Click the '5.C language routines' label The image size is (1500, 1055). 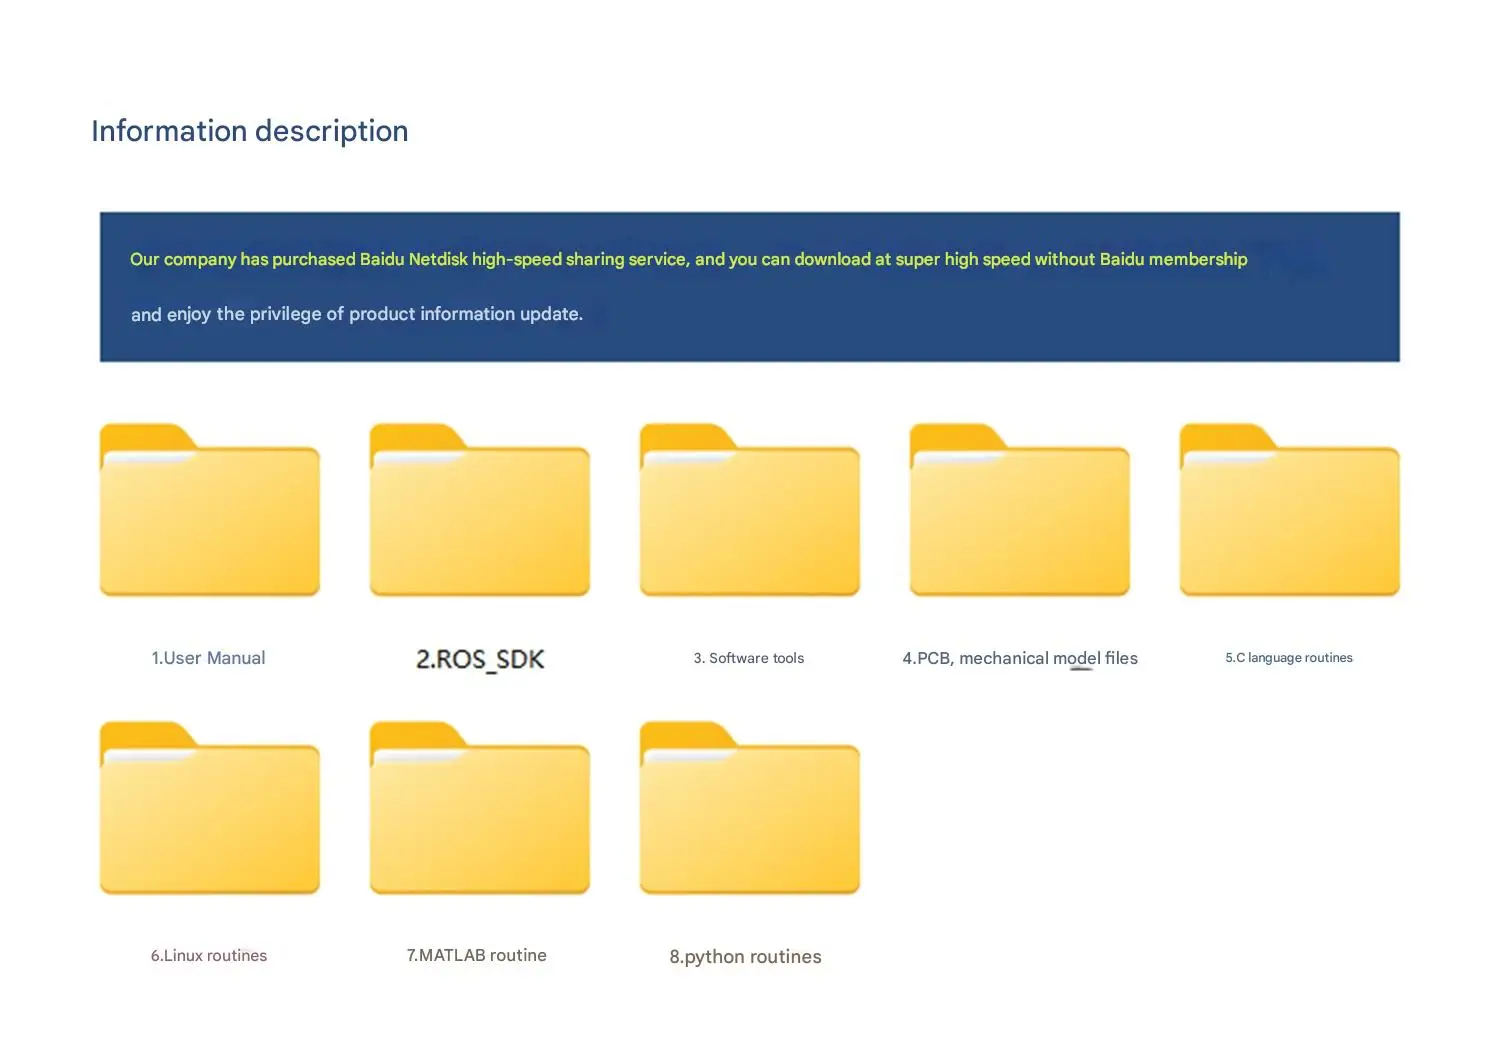[1289, 658]
